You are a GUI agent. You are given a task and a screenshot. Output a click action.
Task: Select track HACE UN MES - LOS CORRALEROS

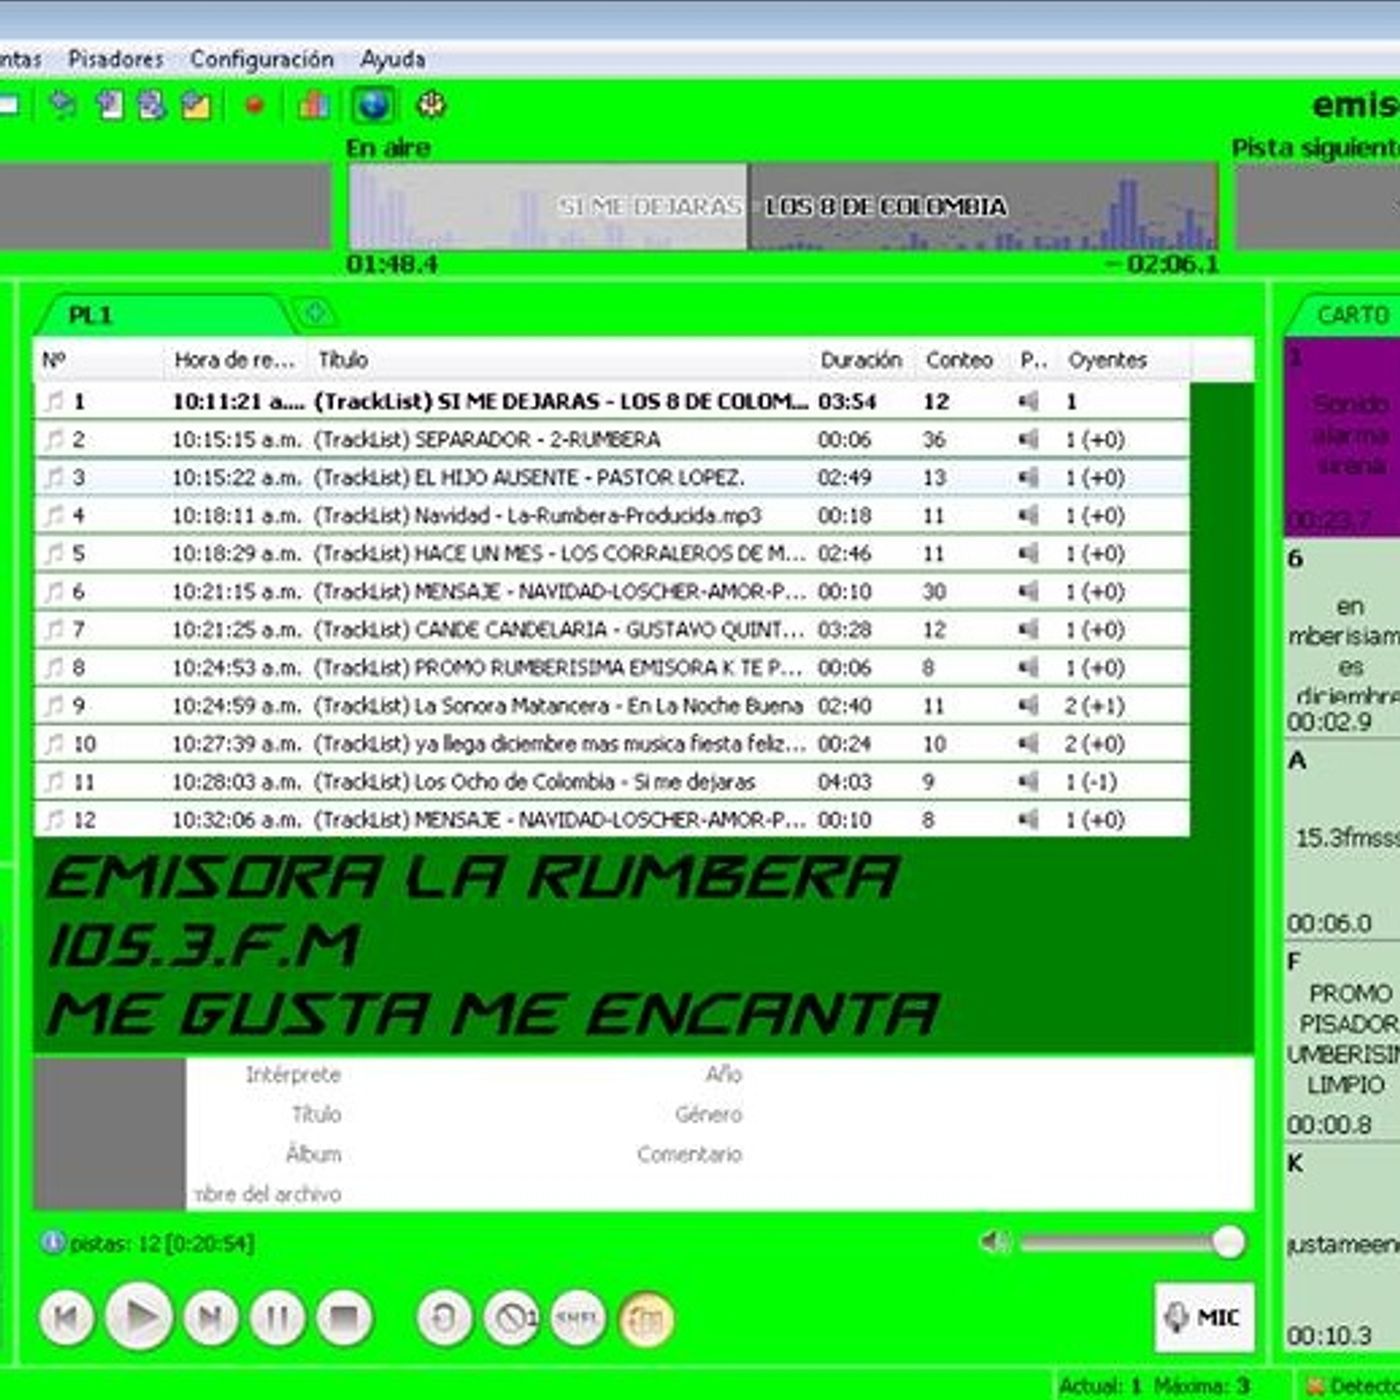(612, 553)
